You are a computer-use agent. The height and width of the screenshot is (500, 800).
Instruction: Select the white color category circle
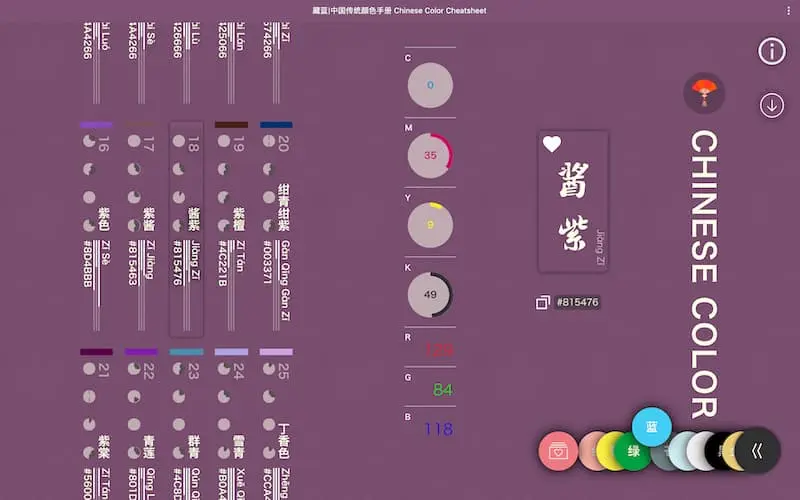pyautogui.click(x=697, y=451)
